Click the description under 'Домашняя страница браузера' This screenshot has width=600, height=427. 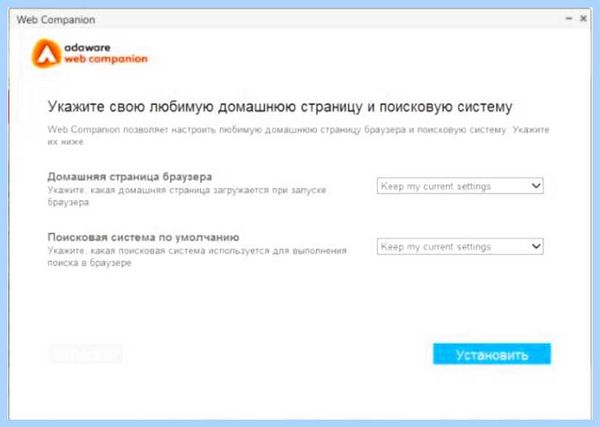[x=187, y=196]
